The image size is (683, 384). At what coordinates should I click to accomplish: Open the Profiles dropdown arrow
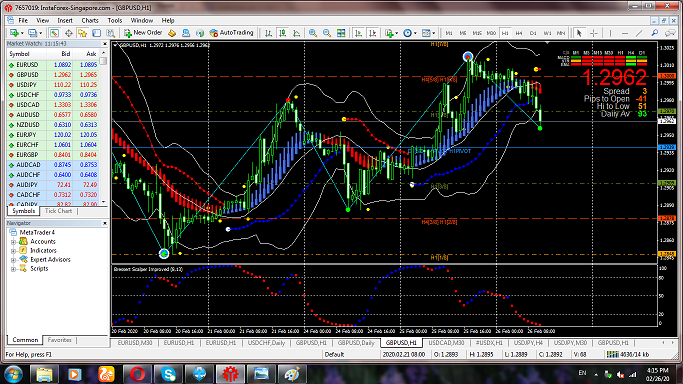[41, 33]
